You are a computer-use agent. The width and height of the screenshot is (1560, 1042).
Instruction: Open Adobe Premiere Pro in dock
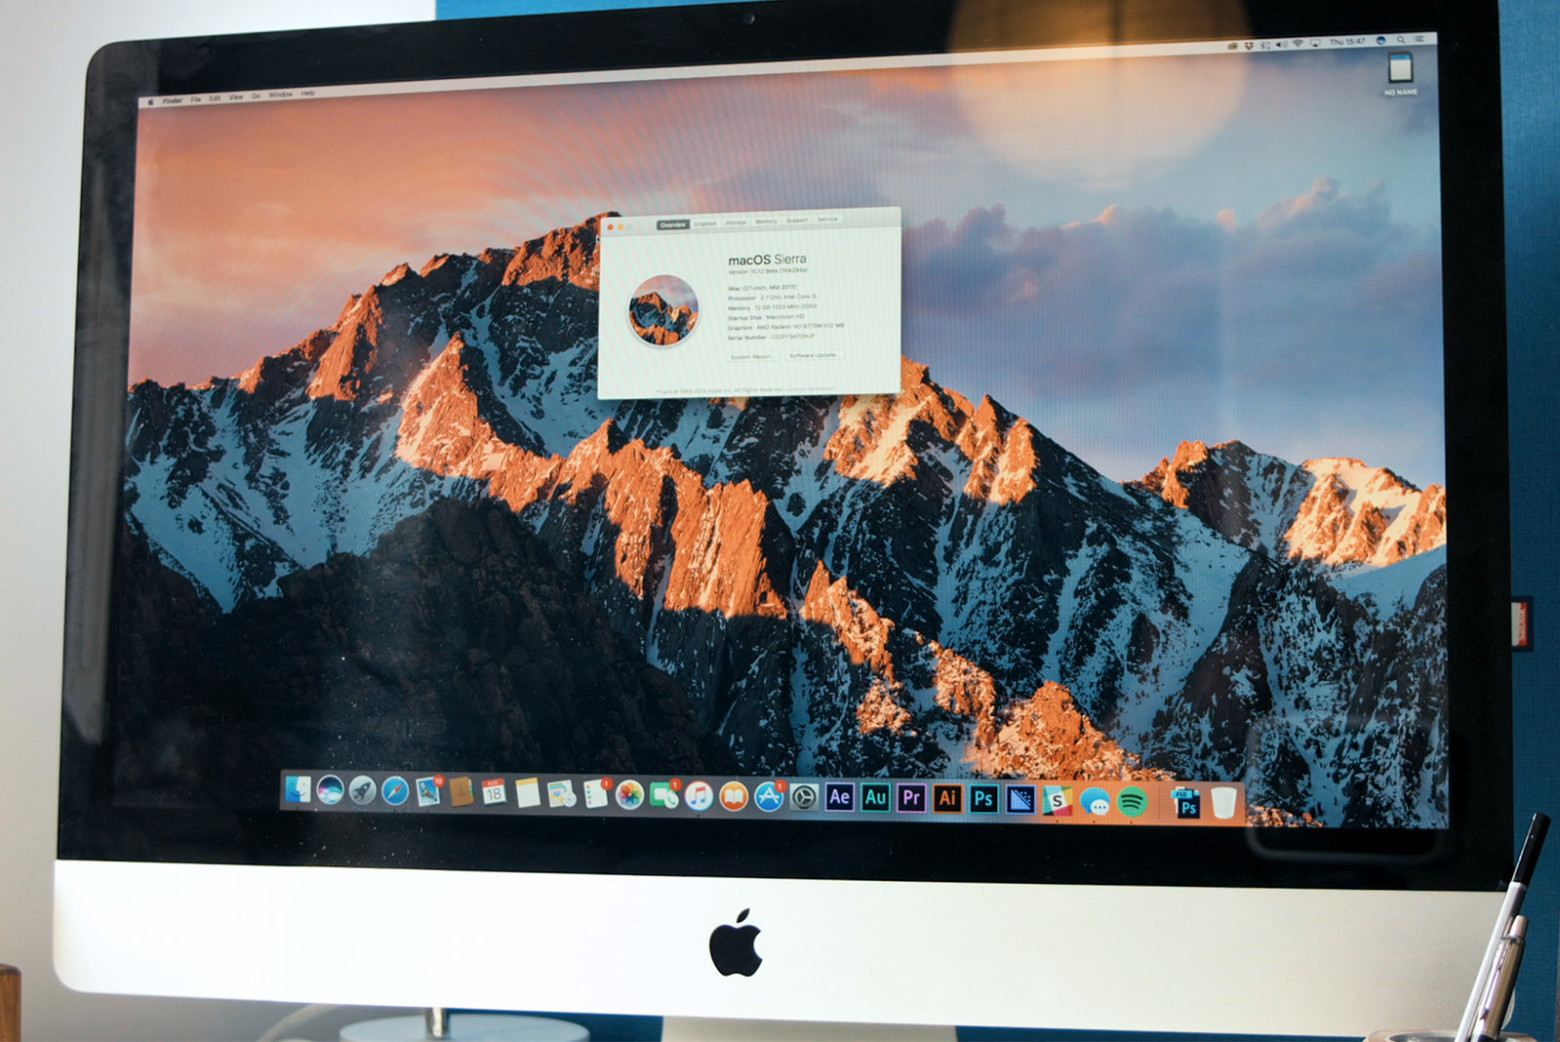tap(911, 798)
